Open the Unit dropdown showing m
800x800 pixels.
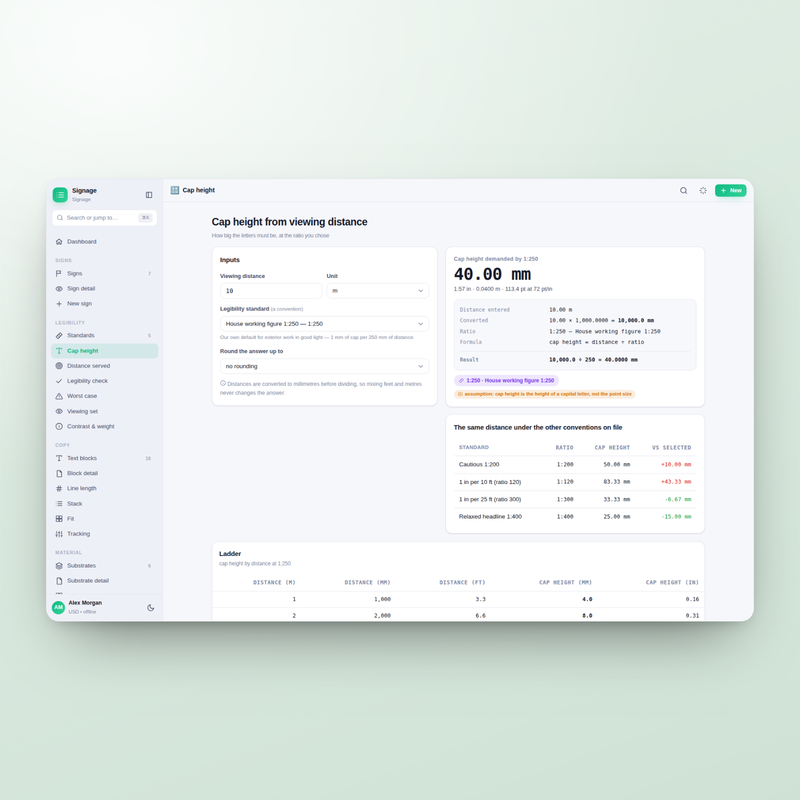(x=378, y=291)
